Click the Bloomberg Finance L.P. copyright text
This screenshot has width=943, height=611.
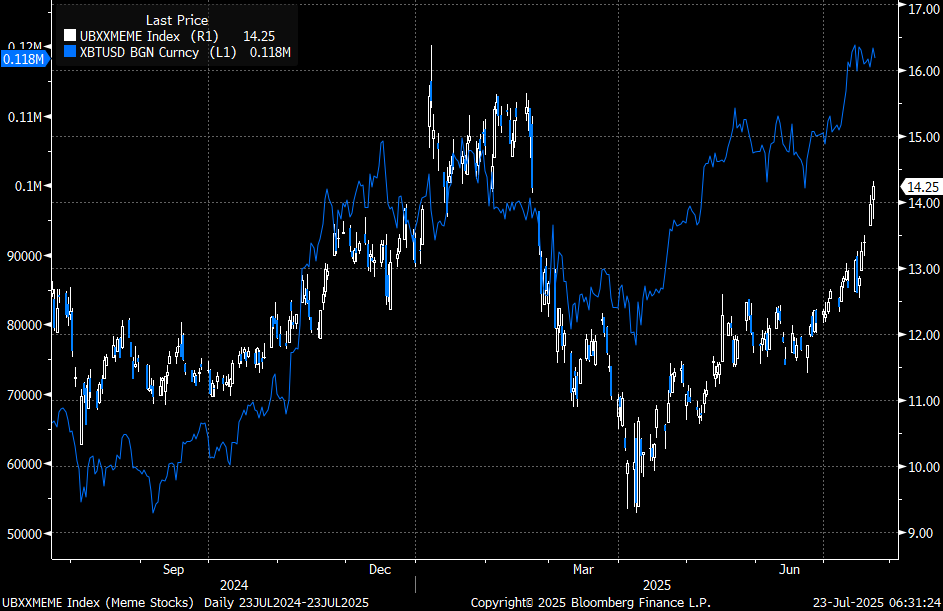(x=591, y=603)
